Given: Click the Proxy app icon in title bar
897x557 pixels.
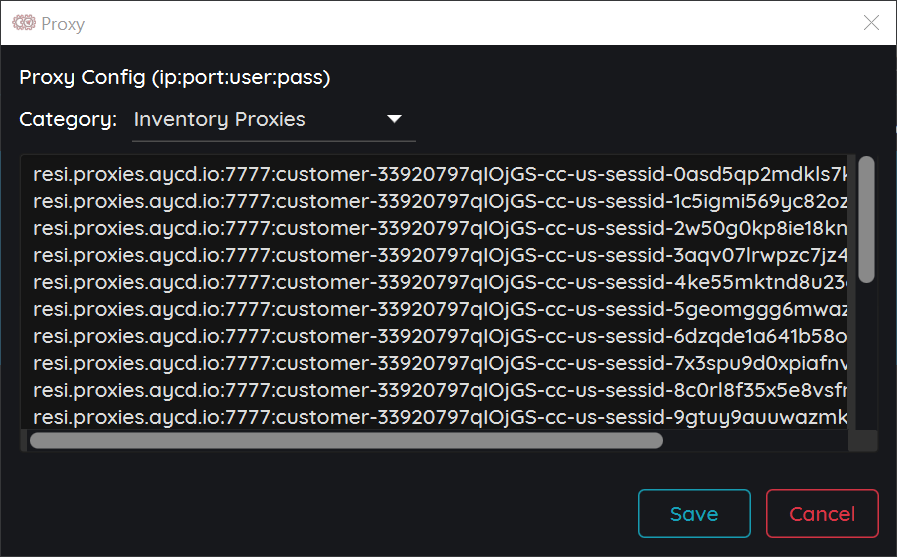Looking at the screenshot, I should tap(24, 23).
